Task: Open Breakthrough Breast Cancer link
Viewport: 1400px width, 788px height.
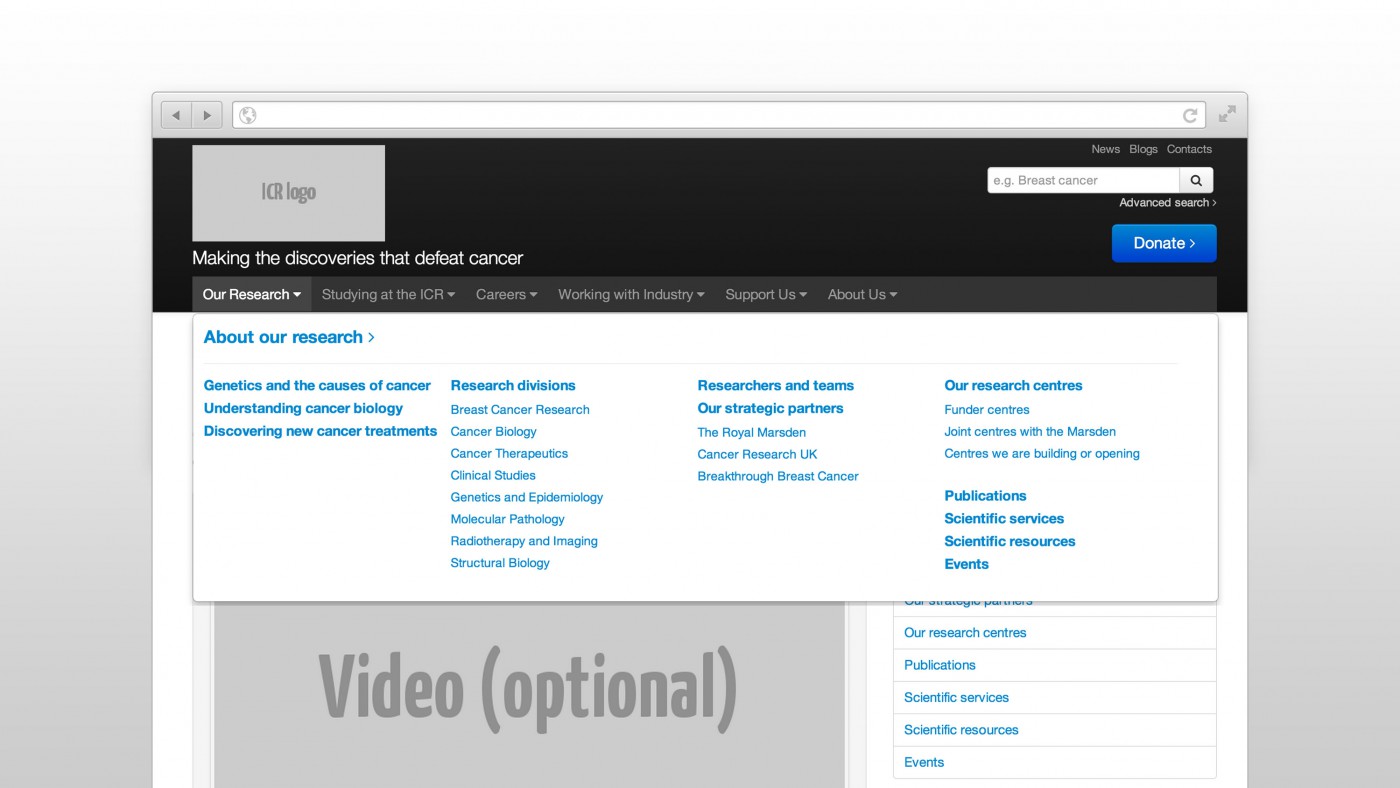Action: click(778, 476)
